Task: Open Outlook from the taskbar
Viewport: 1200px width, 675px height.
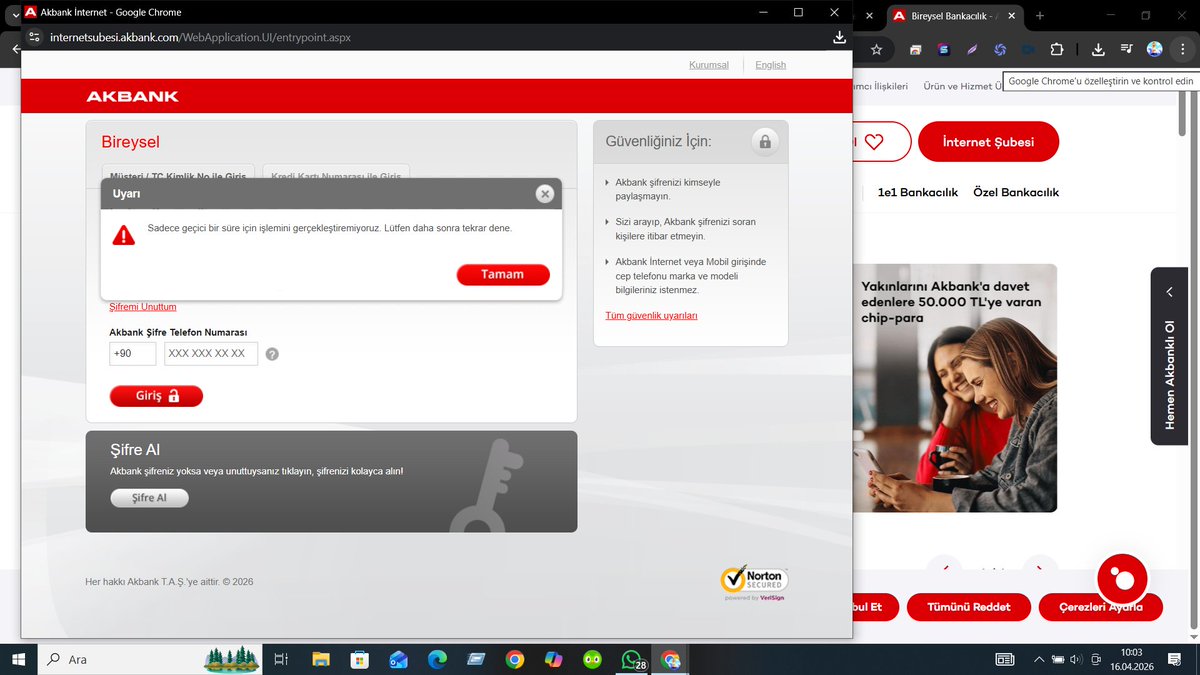Action: pyautogui.click(x=399, y=660)
